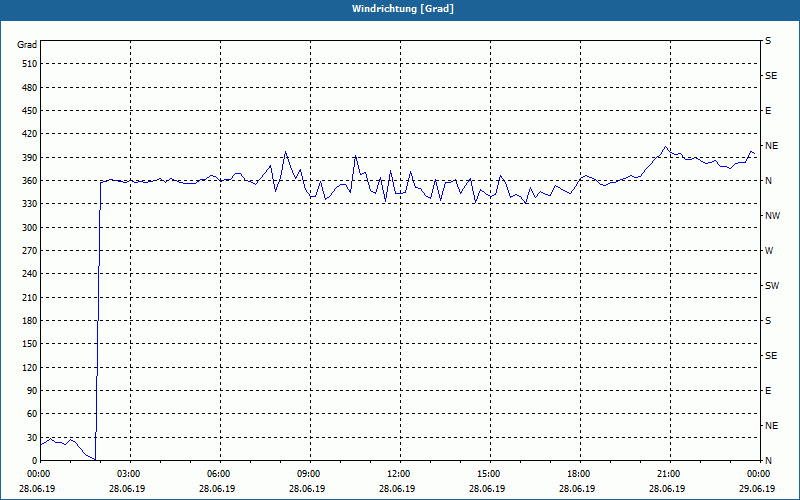This screenshot has width=800, height=500.
Task: Click the 00:00 label above 29.06.19
Action: point(759,474)
